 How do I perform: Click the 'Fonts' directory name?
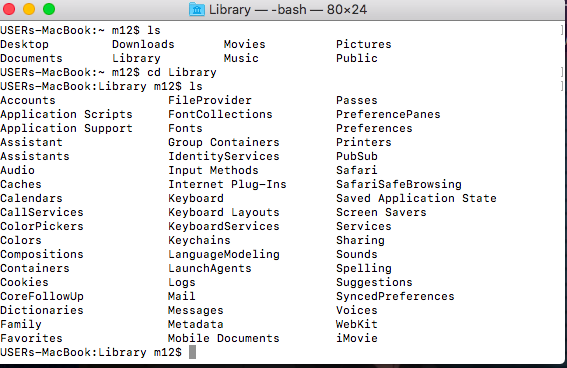[185, 128]
